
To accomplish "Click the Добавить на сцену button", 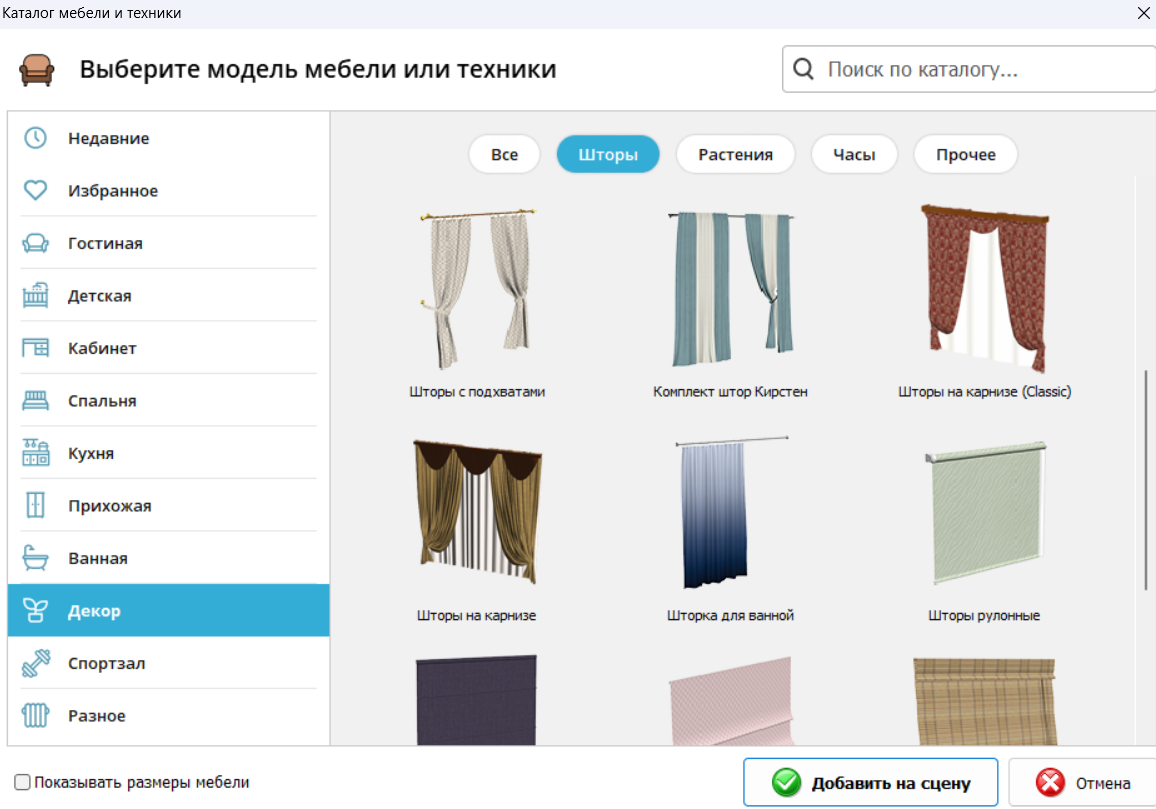I will tap(870, 782).
